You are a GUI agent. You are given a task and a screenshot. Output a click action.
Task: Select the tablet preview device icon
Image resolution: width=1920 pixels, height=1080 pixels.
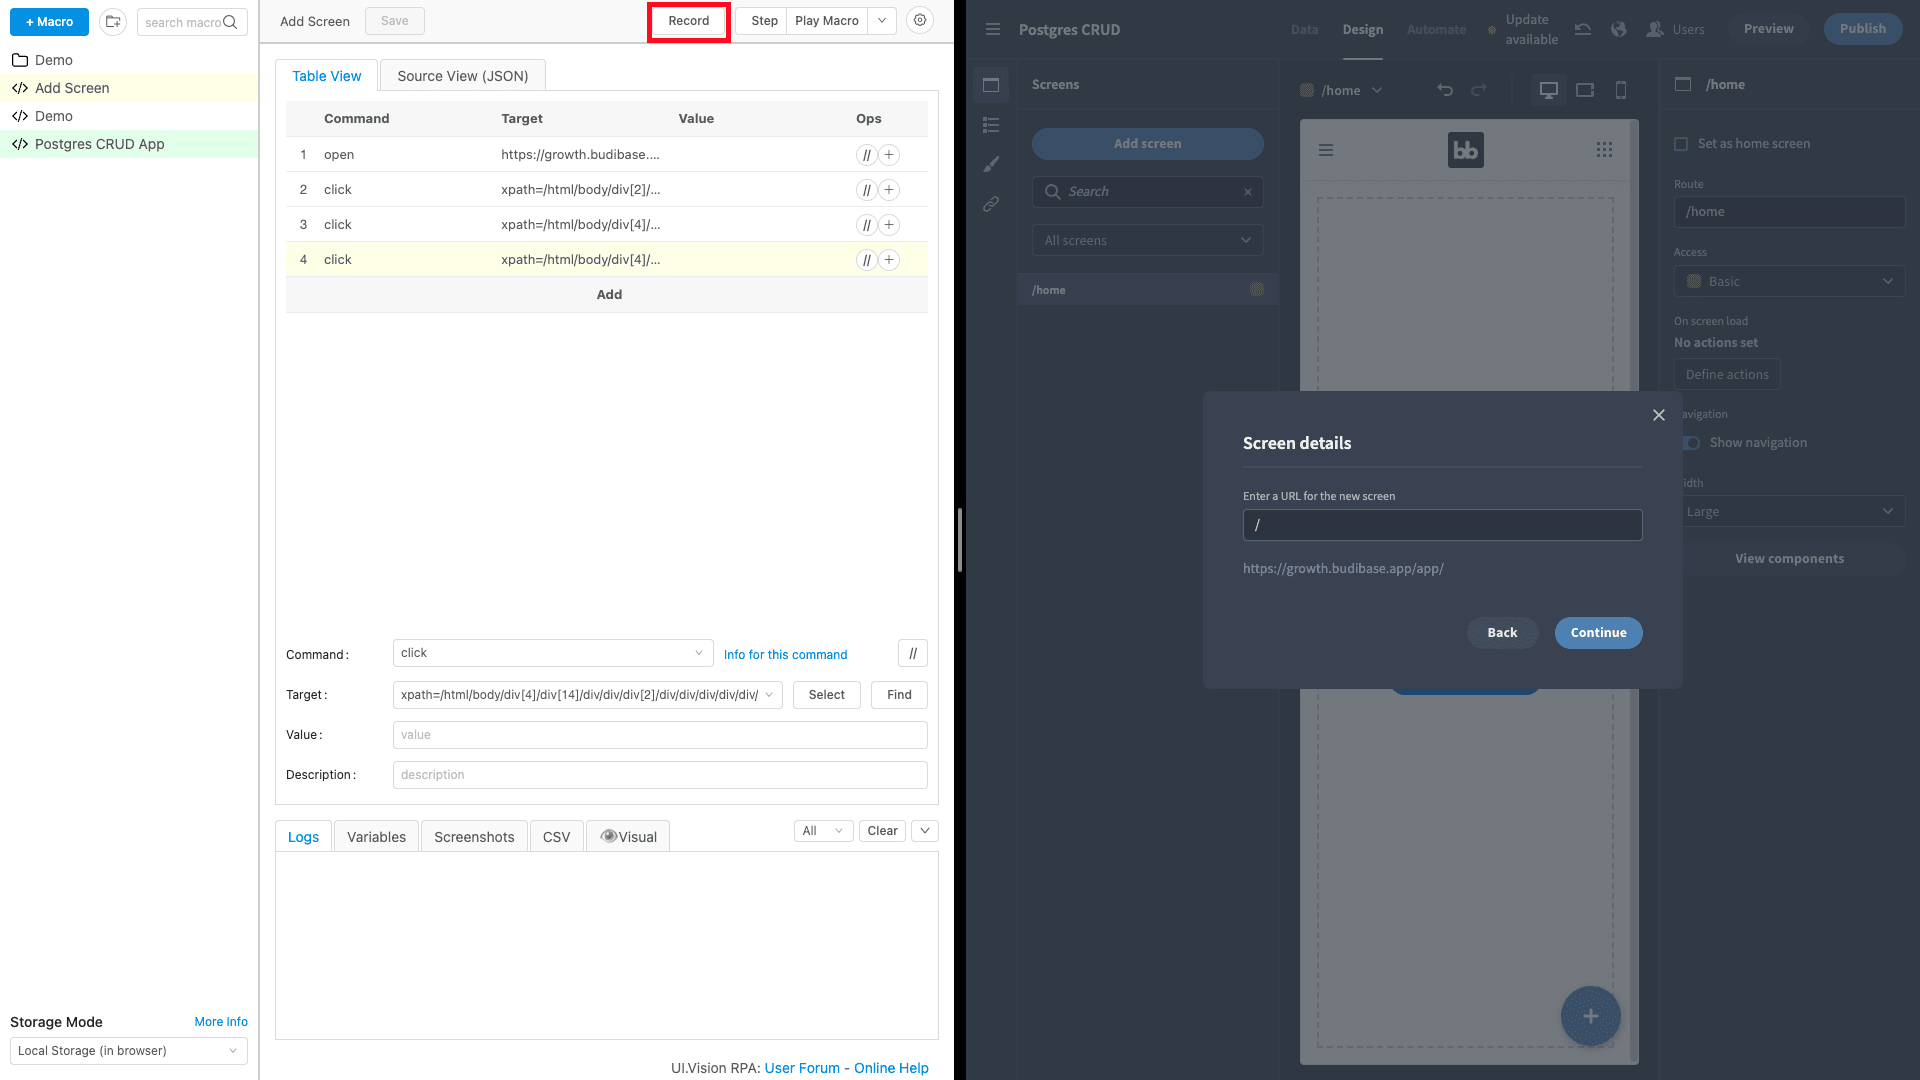1585,90
